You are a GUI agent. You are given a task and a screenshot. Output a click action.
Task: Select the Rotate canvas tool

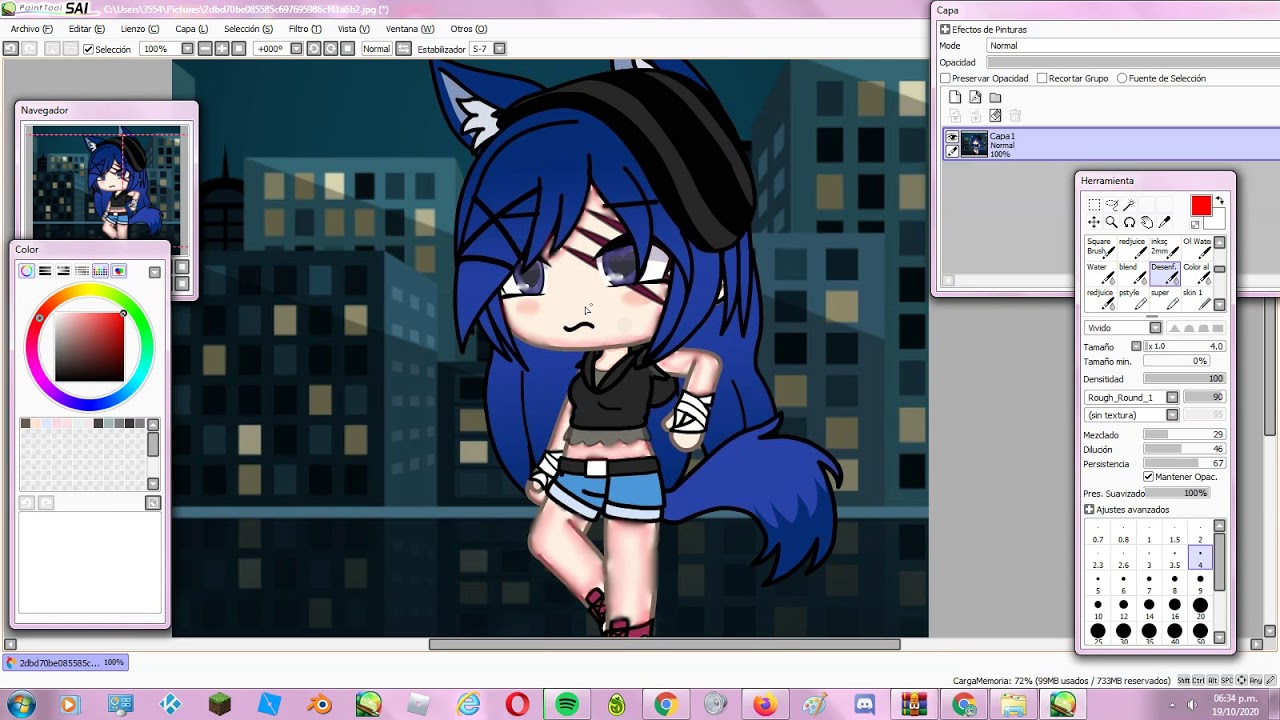pyautogui.click(x=1129, y=222)
